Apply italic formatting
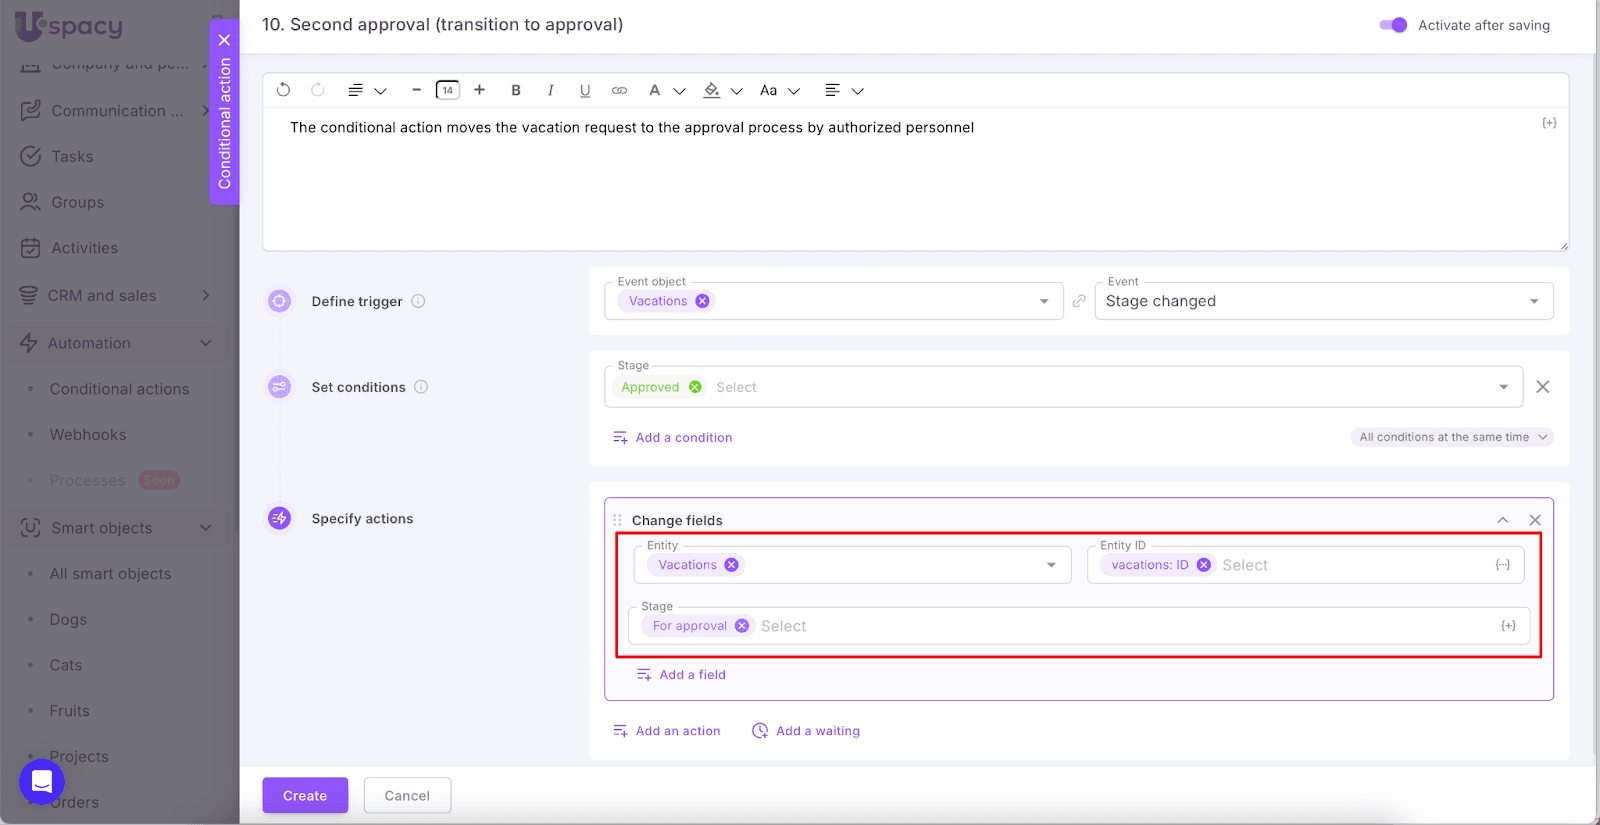 550,90
